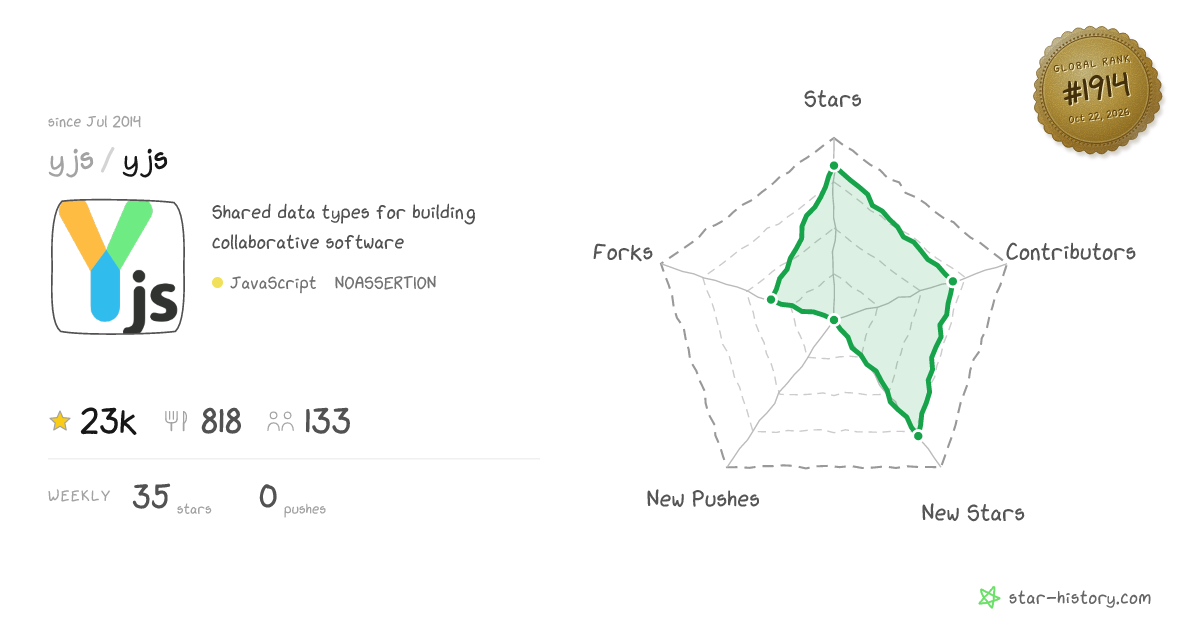Click the NOASSERTION license label
This screenshot has width=1200, height=630.
pyautogui.click(x=385, y=283)
